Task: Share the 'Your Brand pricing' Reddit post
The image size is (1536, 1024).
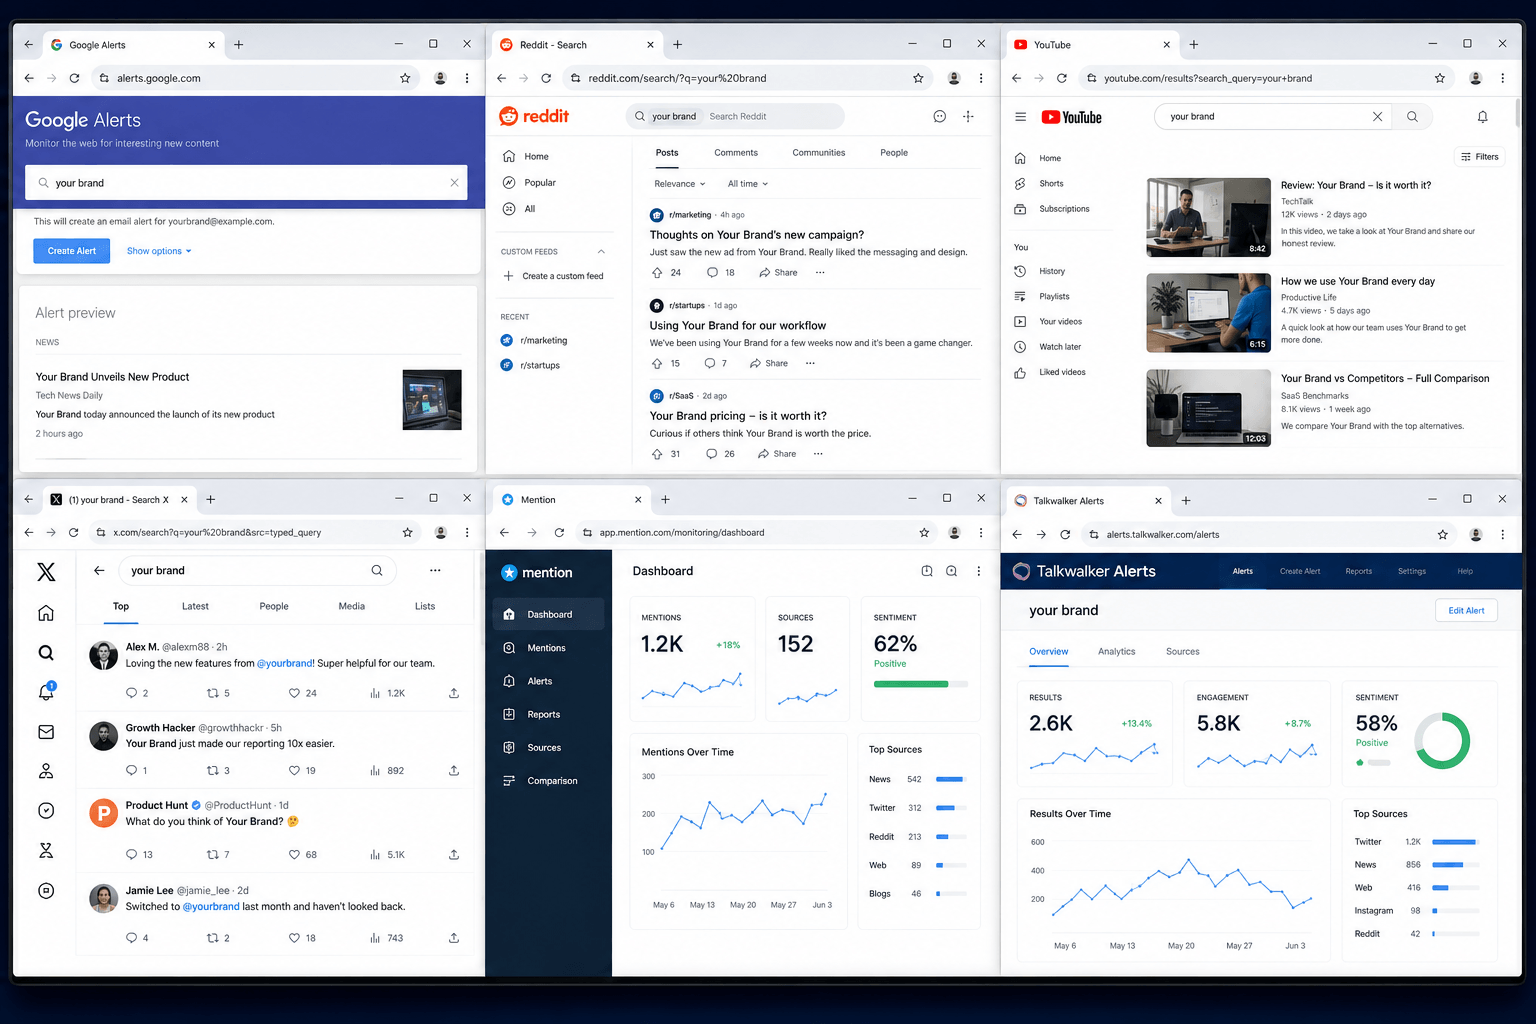Action: 777,454
